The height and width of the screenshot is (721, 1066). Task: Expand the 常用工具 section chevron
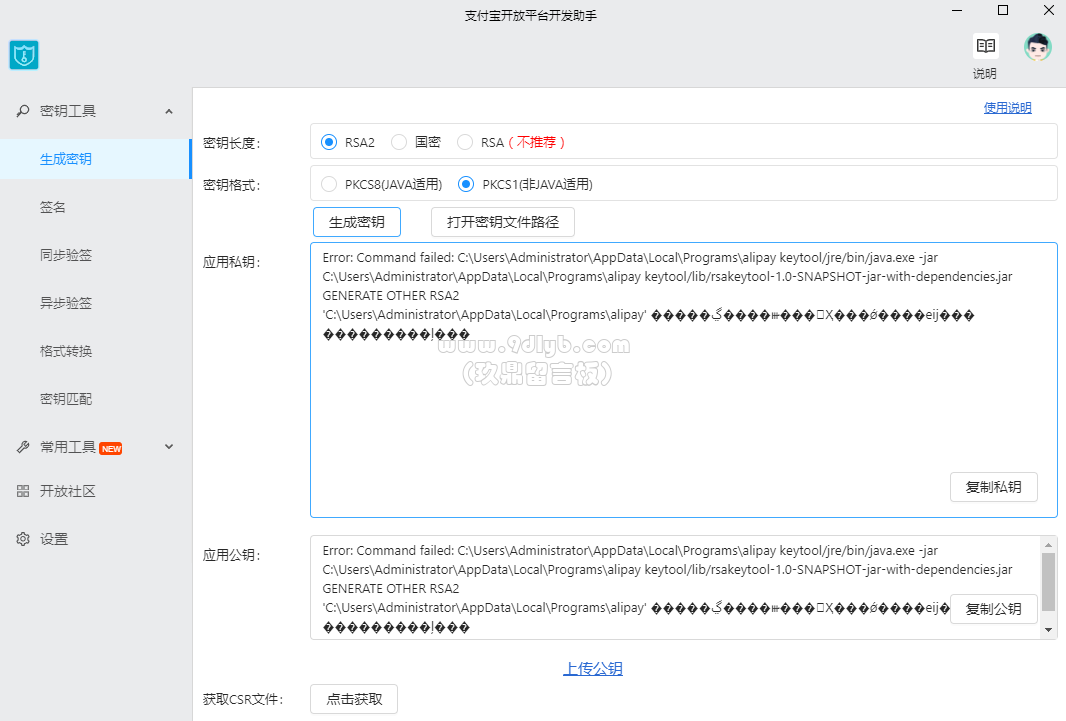pos(169,446)
